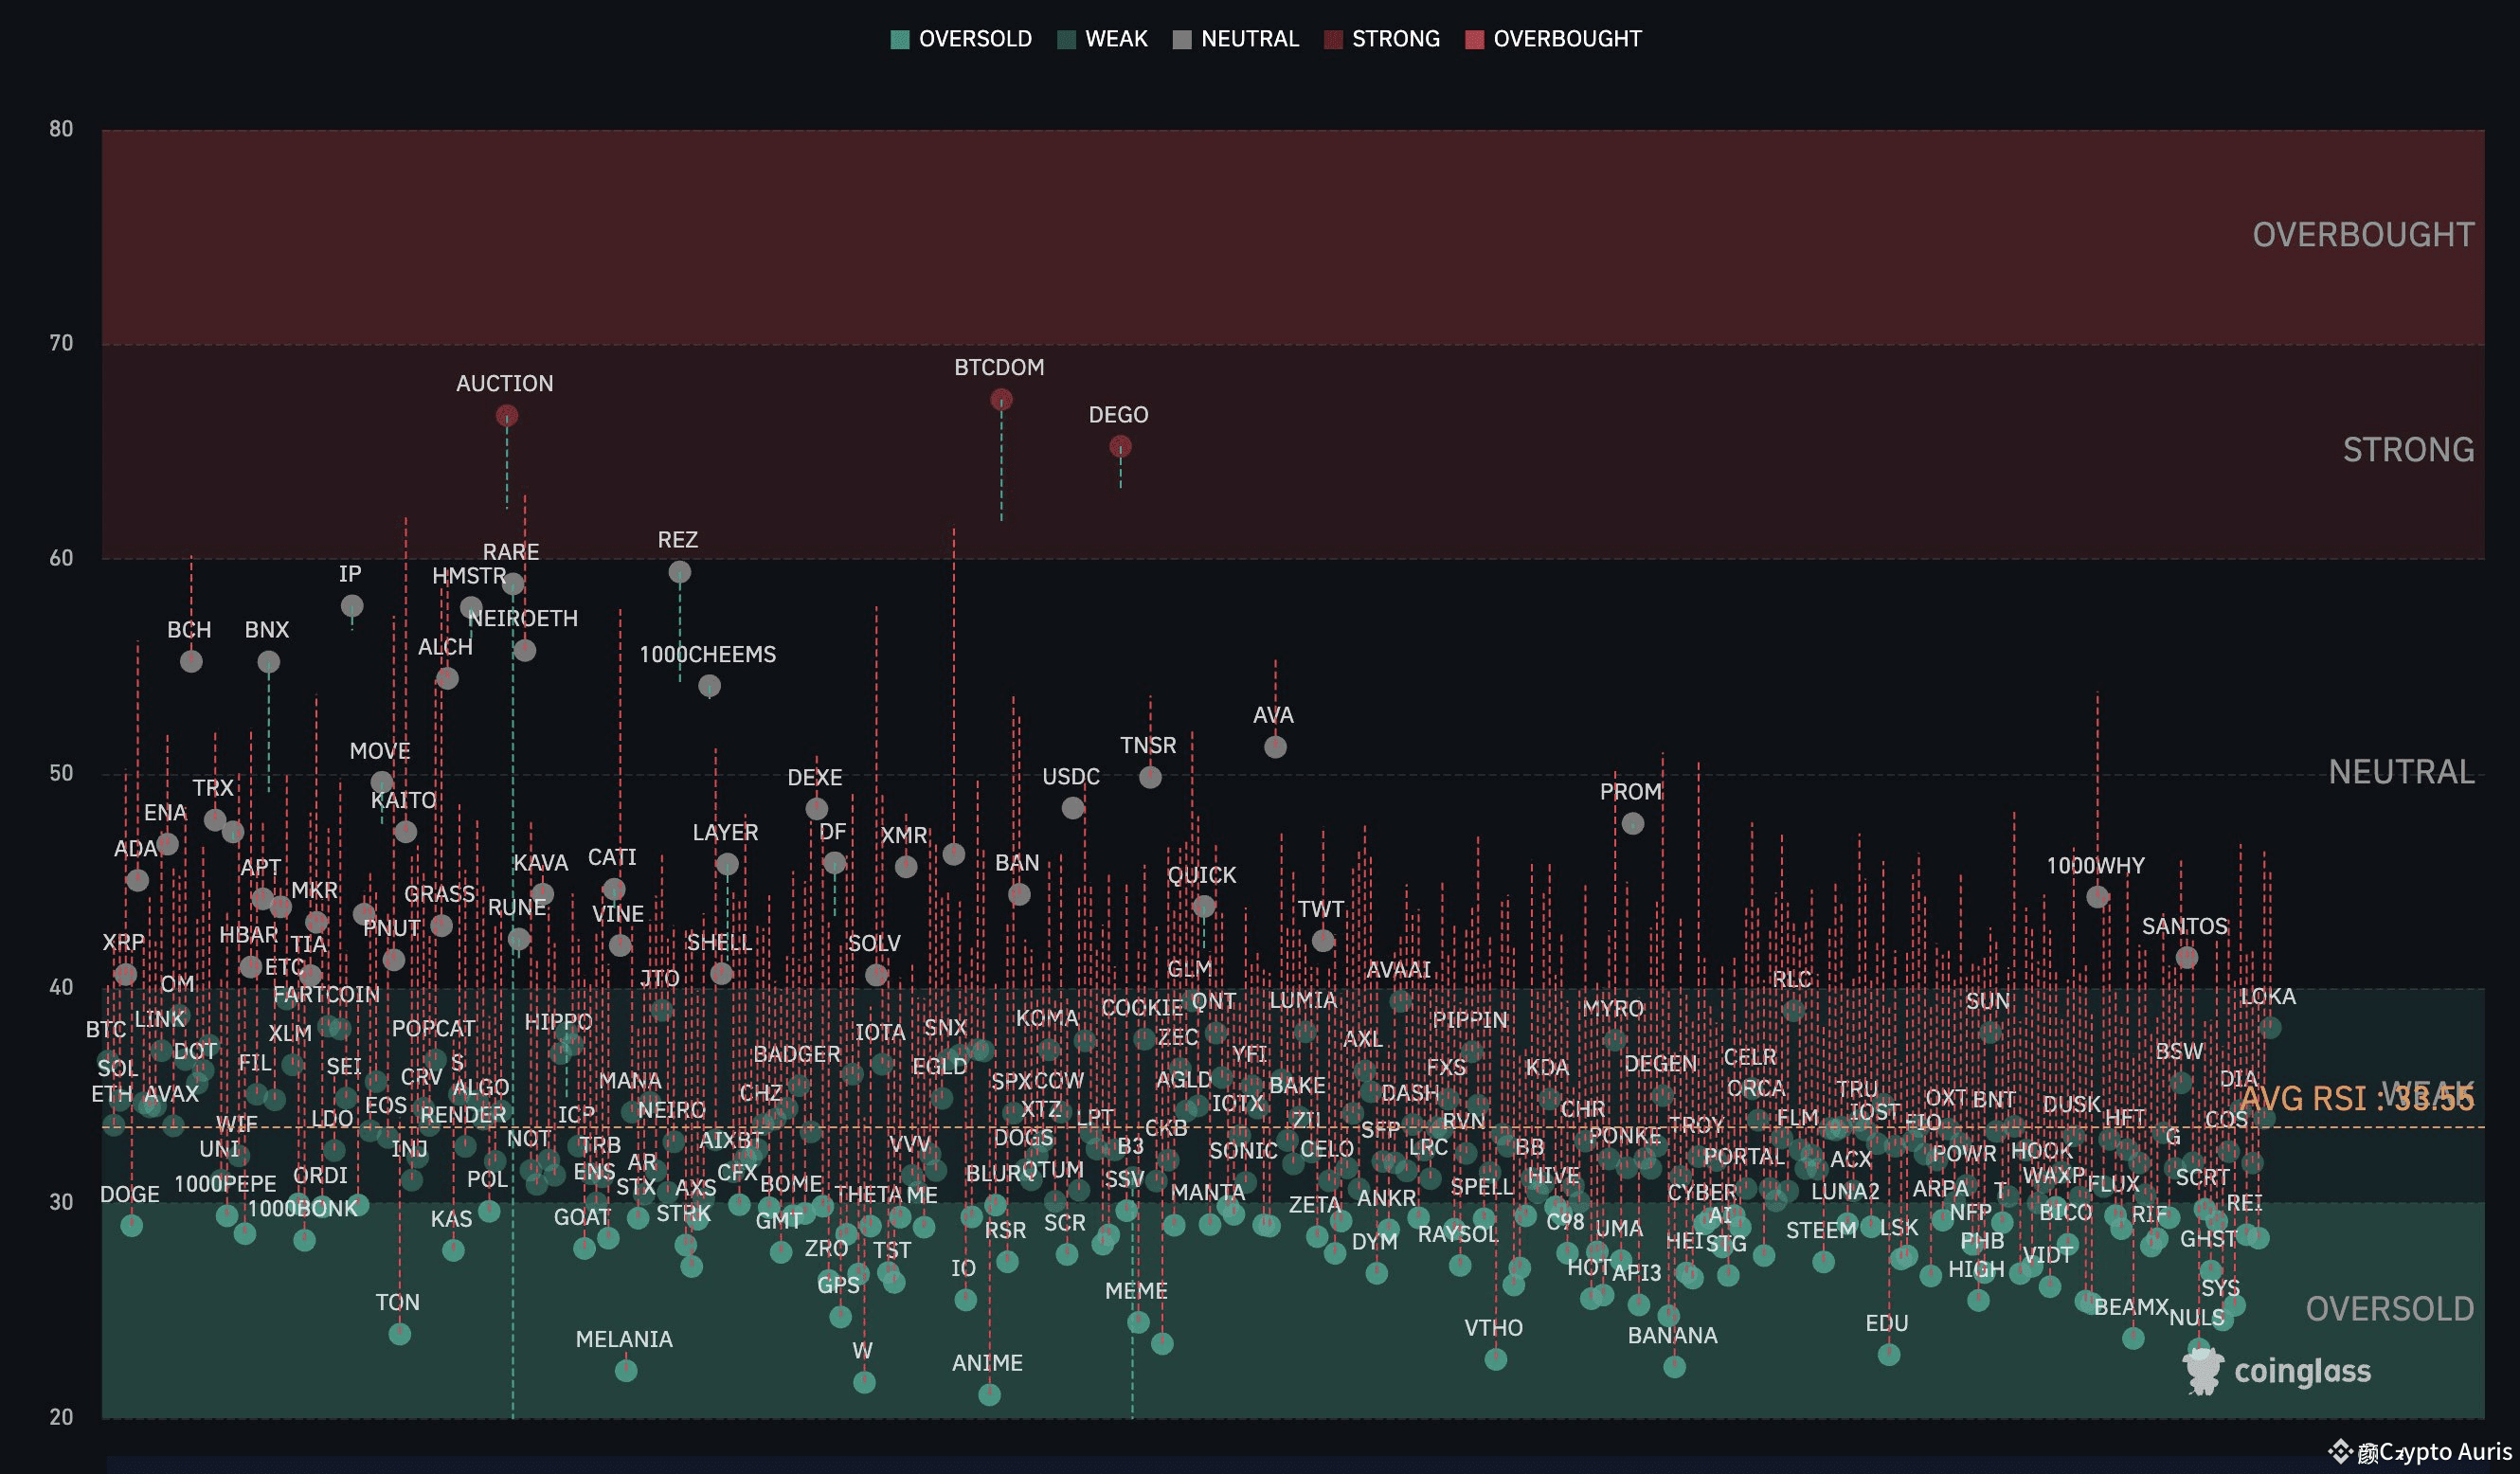Click the OVERSOLD zone label inside chart
Image resolution: width=2520 pixels, height=1474 pixels.
[x=2389, y=1309]
